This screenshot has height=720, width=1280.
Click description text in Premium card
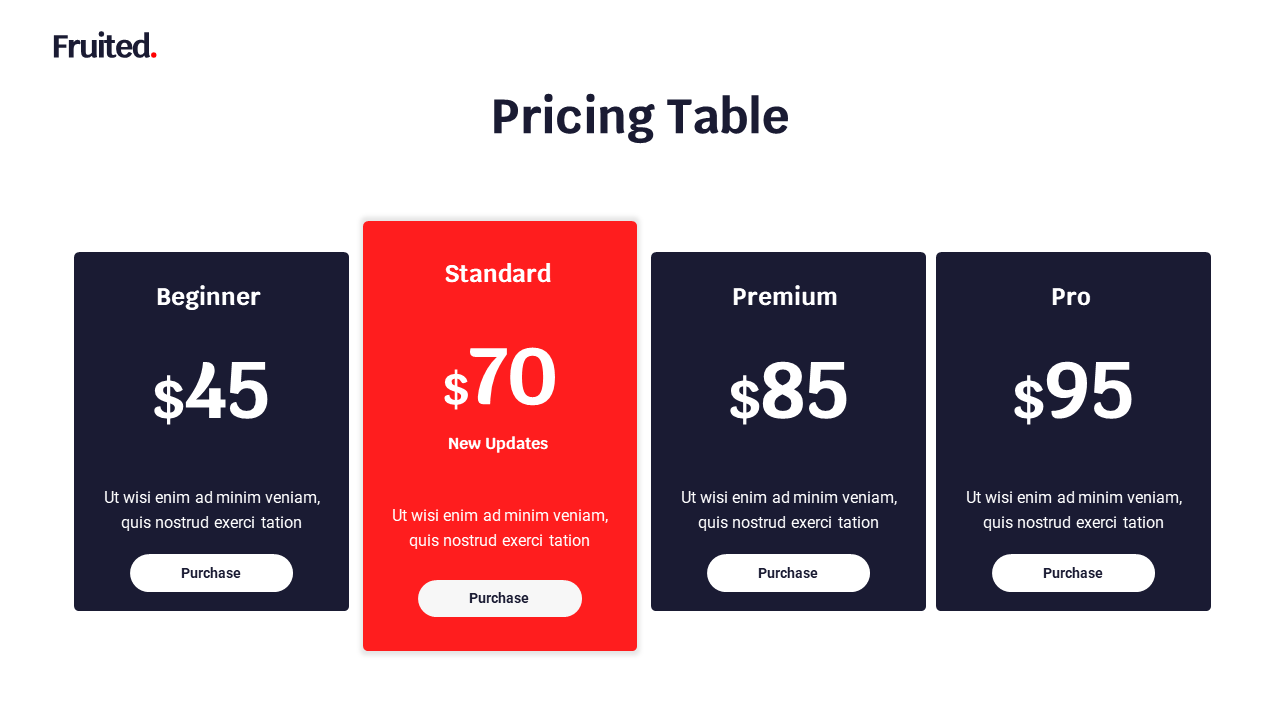point(789,510)
